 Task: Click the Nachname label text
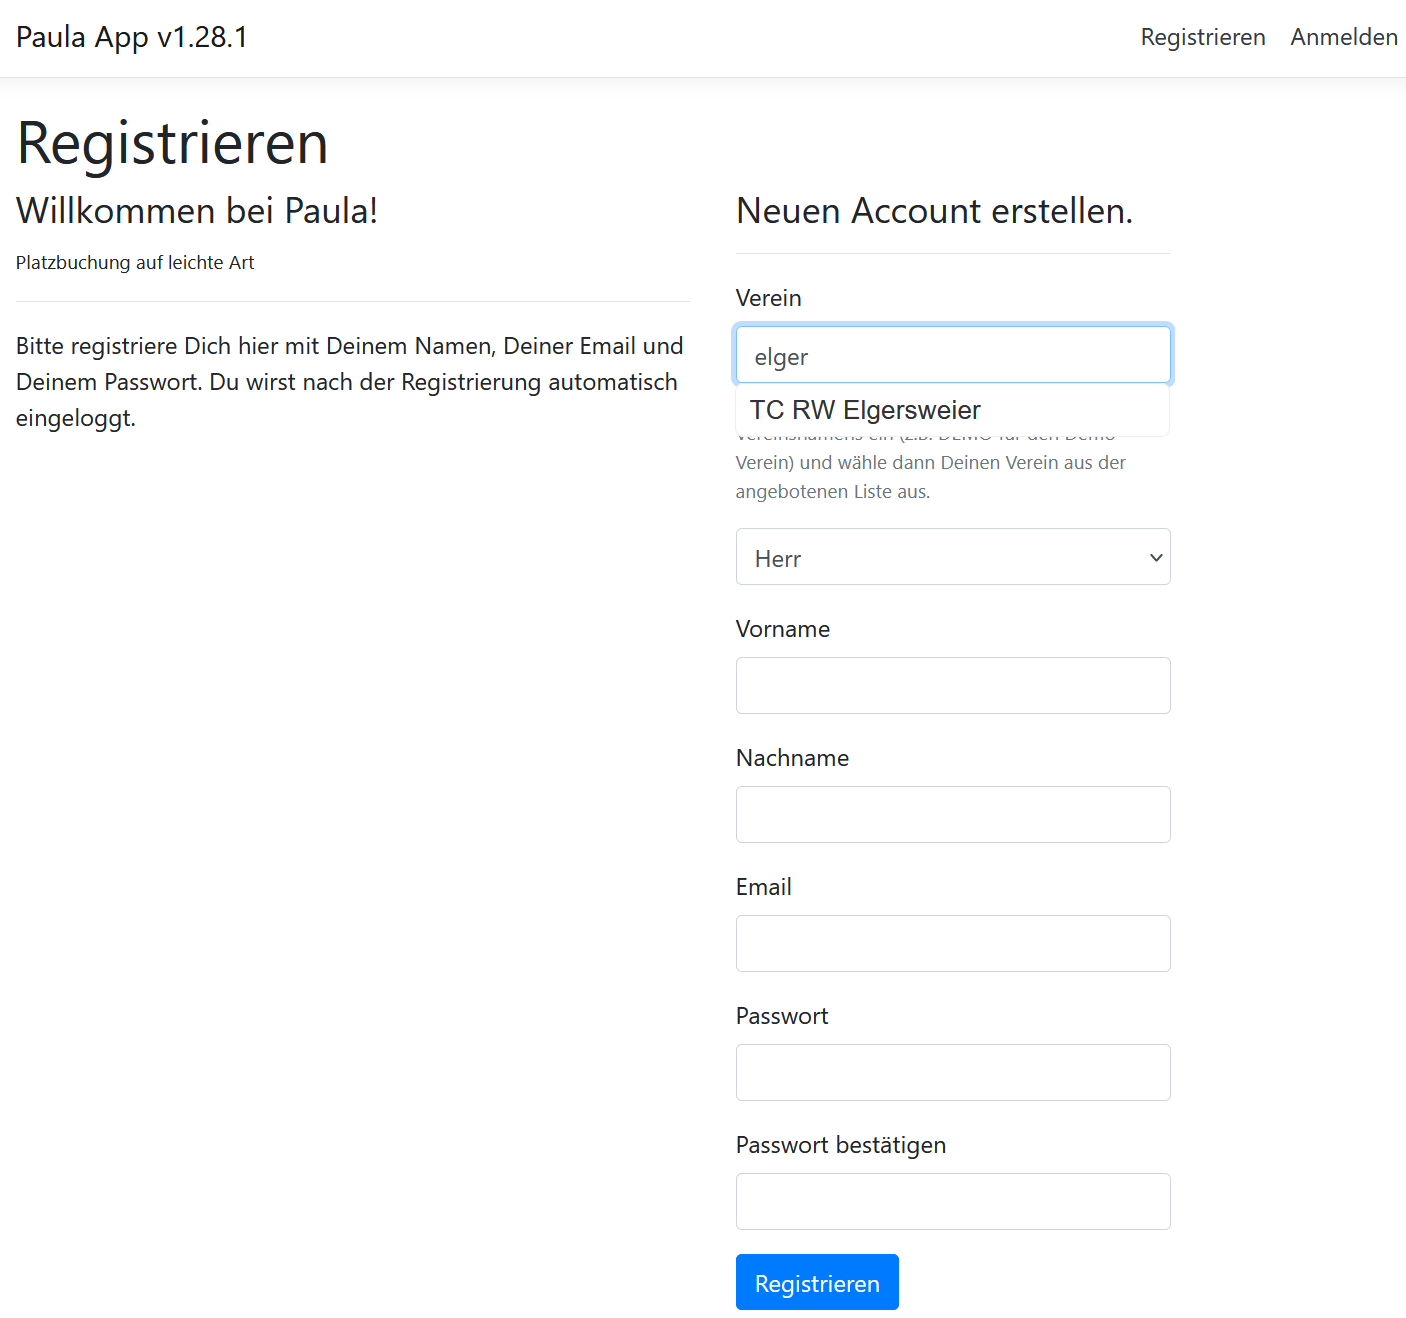792,758
